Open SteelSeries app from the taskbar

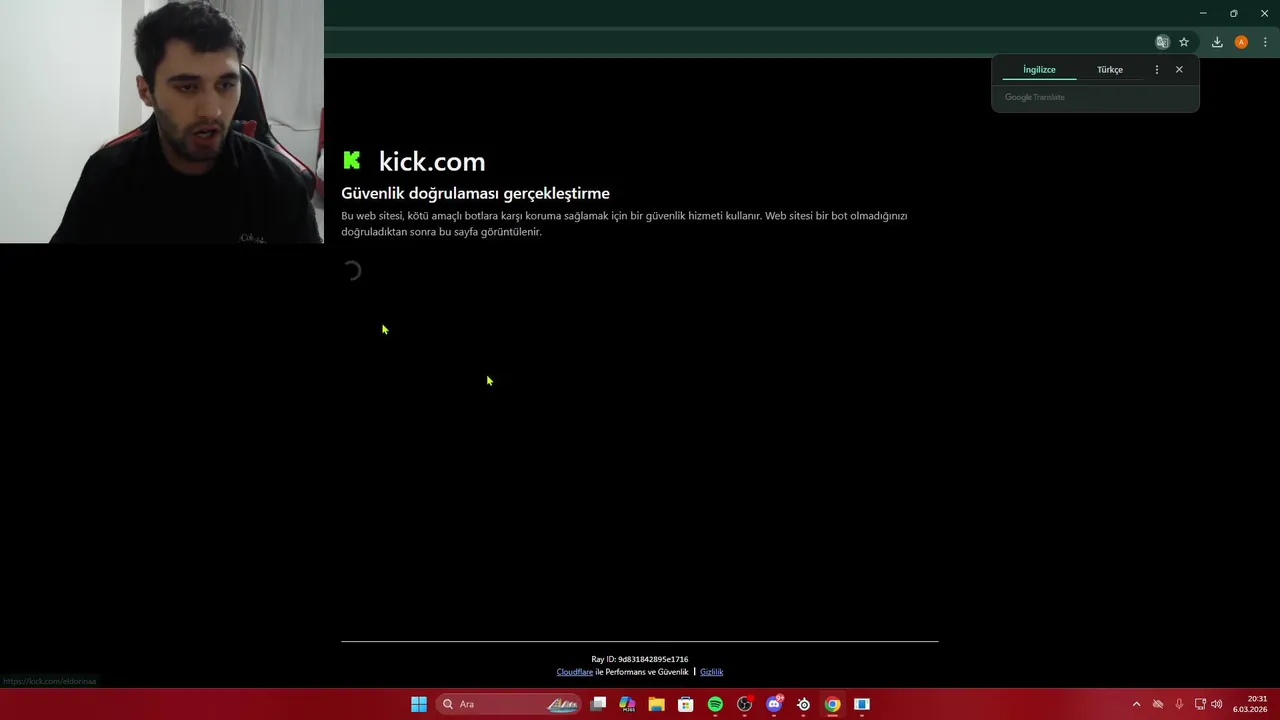[803, 704]
